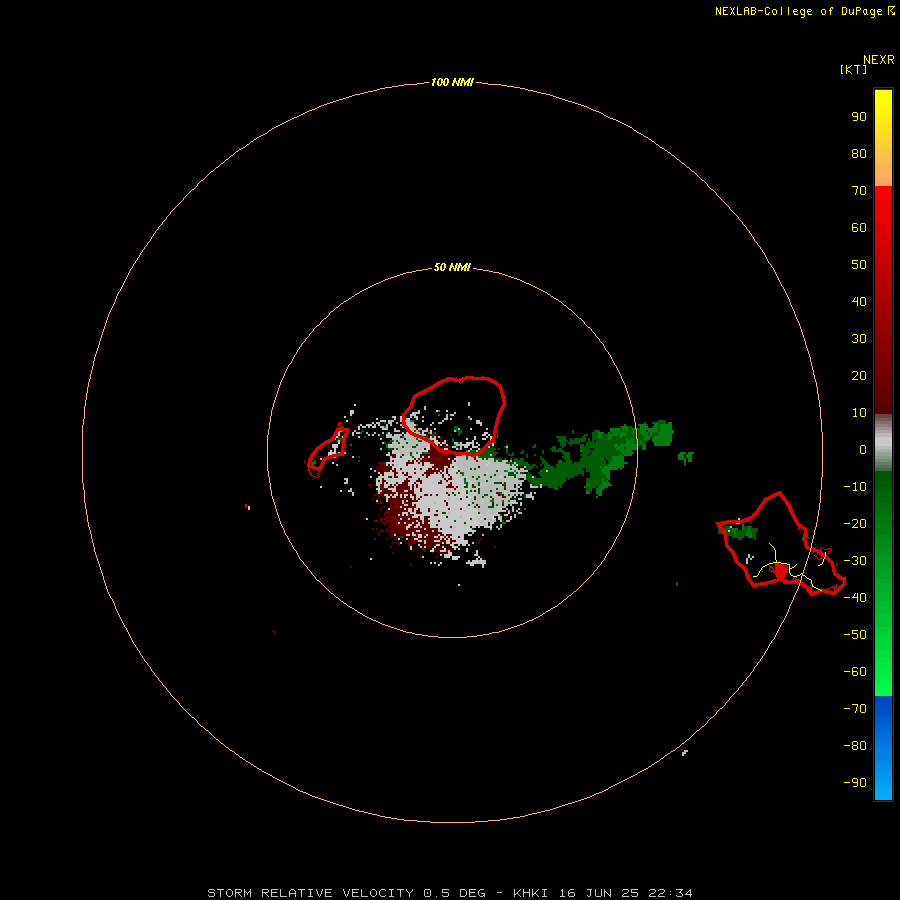Click the 50 tick label on the scale

click(859, 265)
